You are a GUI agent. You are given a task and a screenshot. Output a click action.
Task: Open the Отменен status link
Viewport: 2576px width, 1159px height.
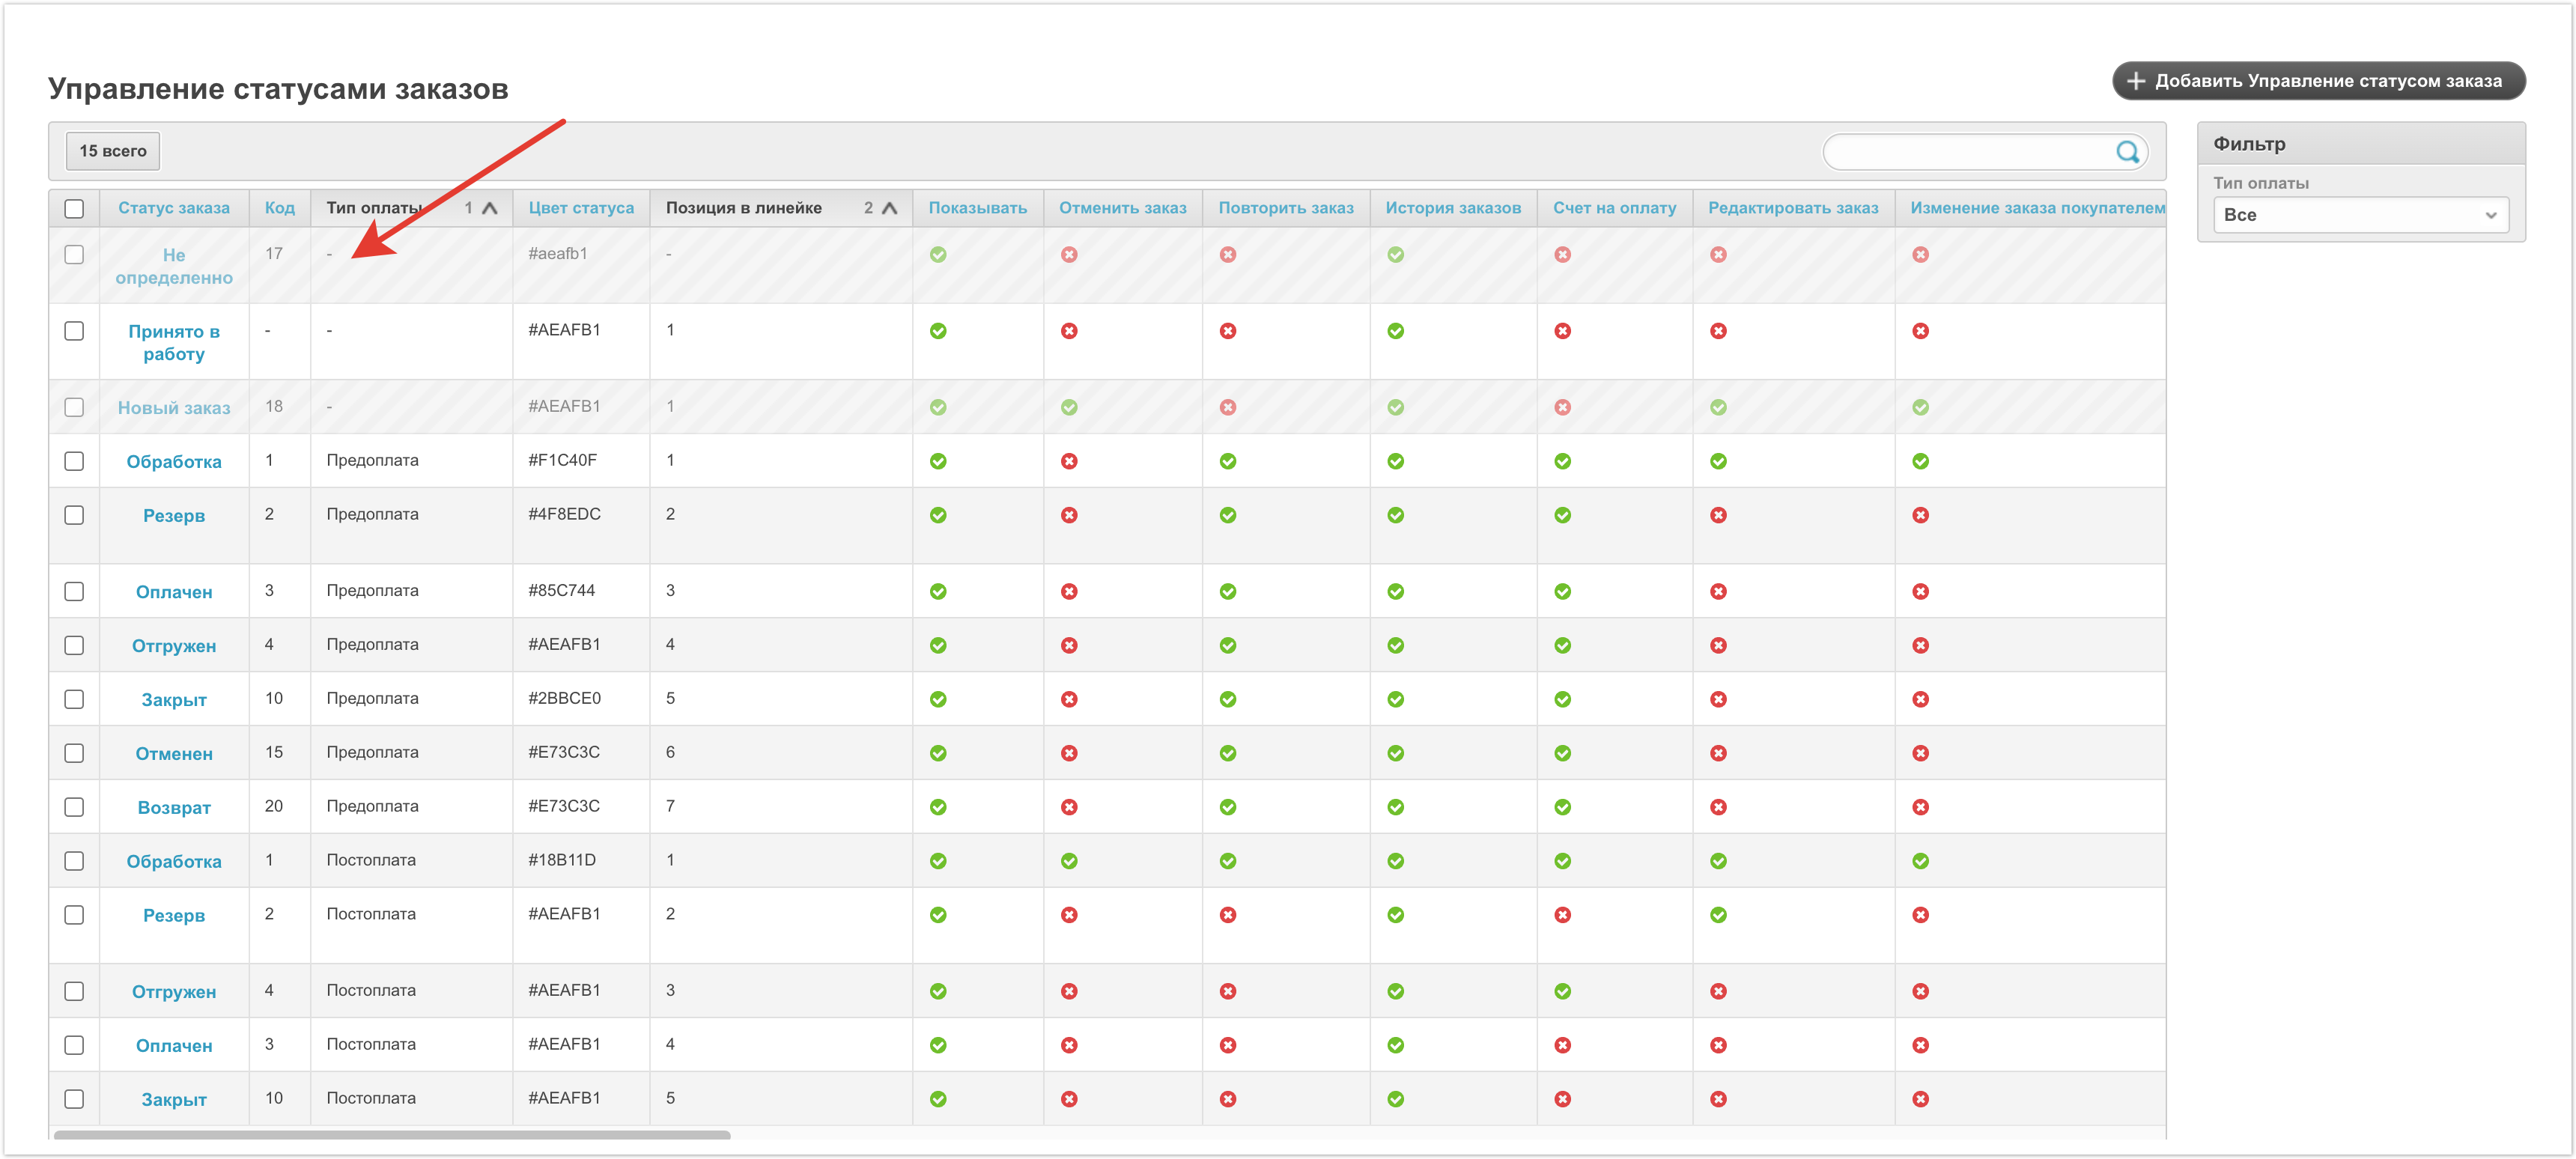tap(174, 754)
